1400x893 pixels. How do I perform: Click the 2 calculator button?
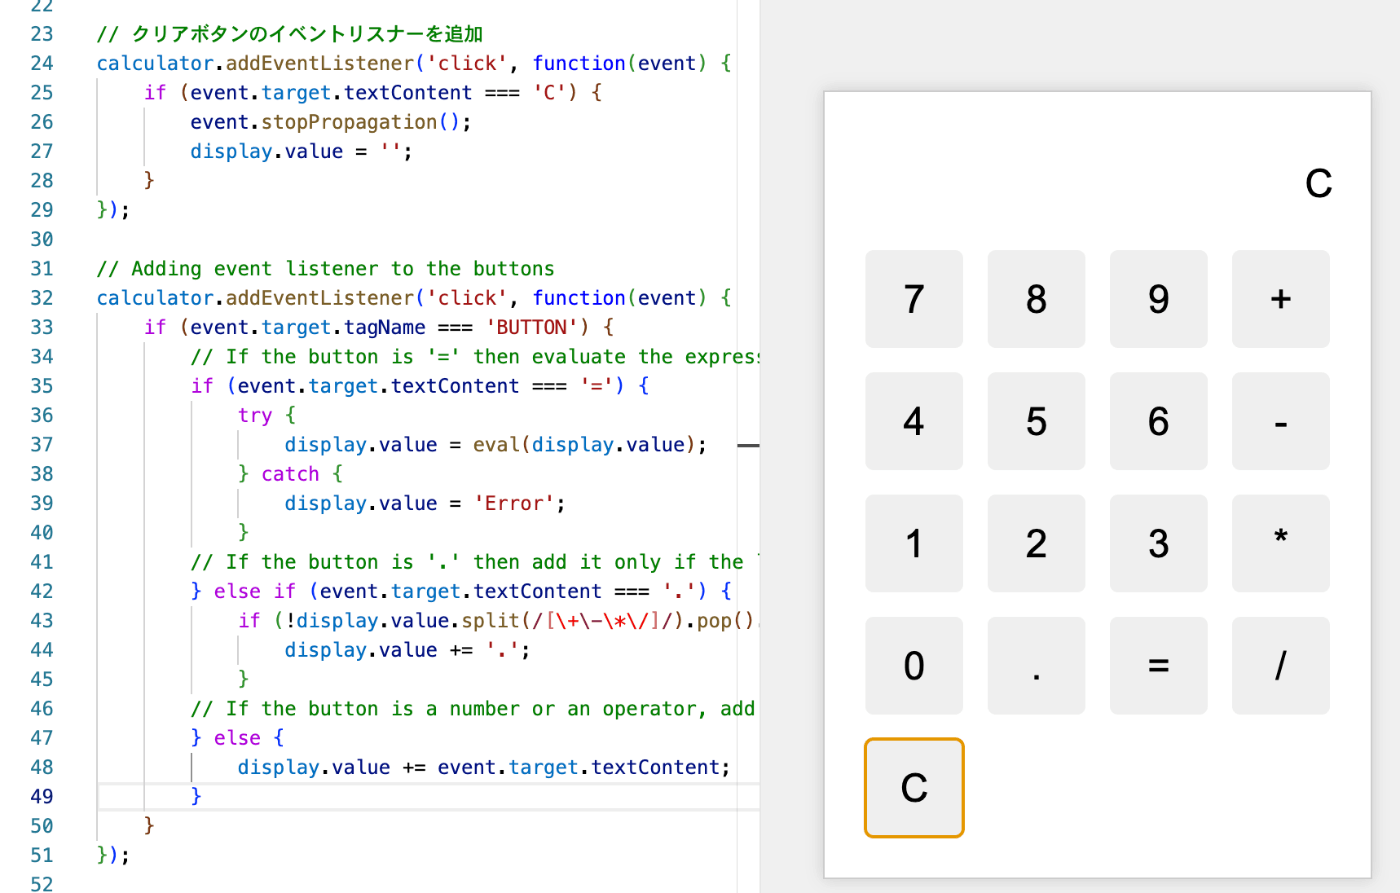[x=1036, y=543]
